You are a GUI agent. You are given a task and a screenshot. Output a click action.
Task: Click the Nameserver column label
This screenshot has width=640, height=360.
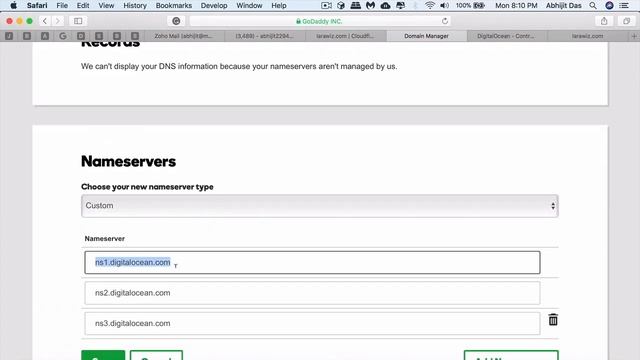click(x=104, y=239)
